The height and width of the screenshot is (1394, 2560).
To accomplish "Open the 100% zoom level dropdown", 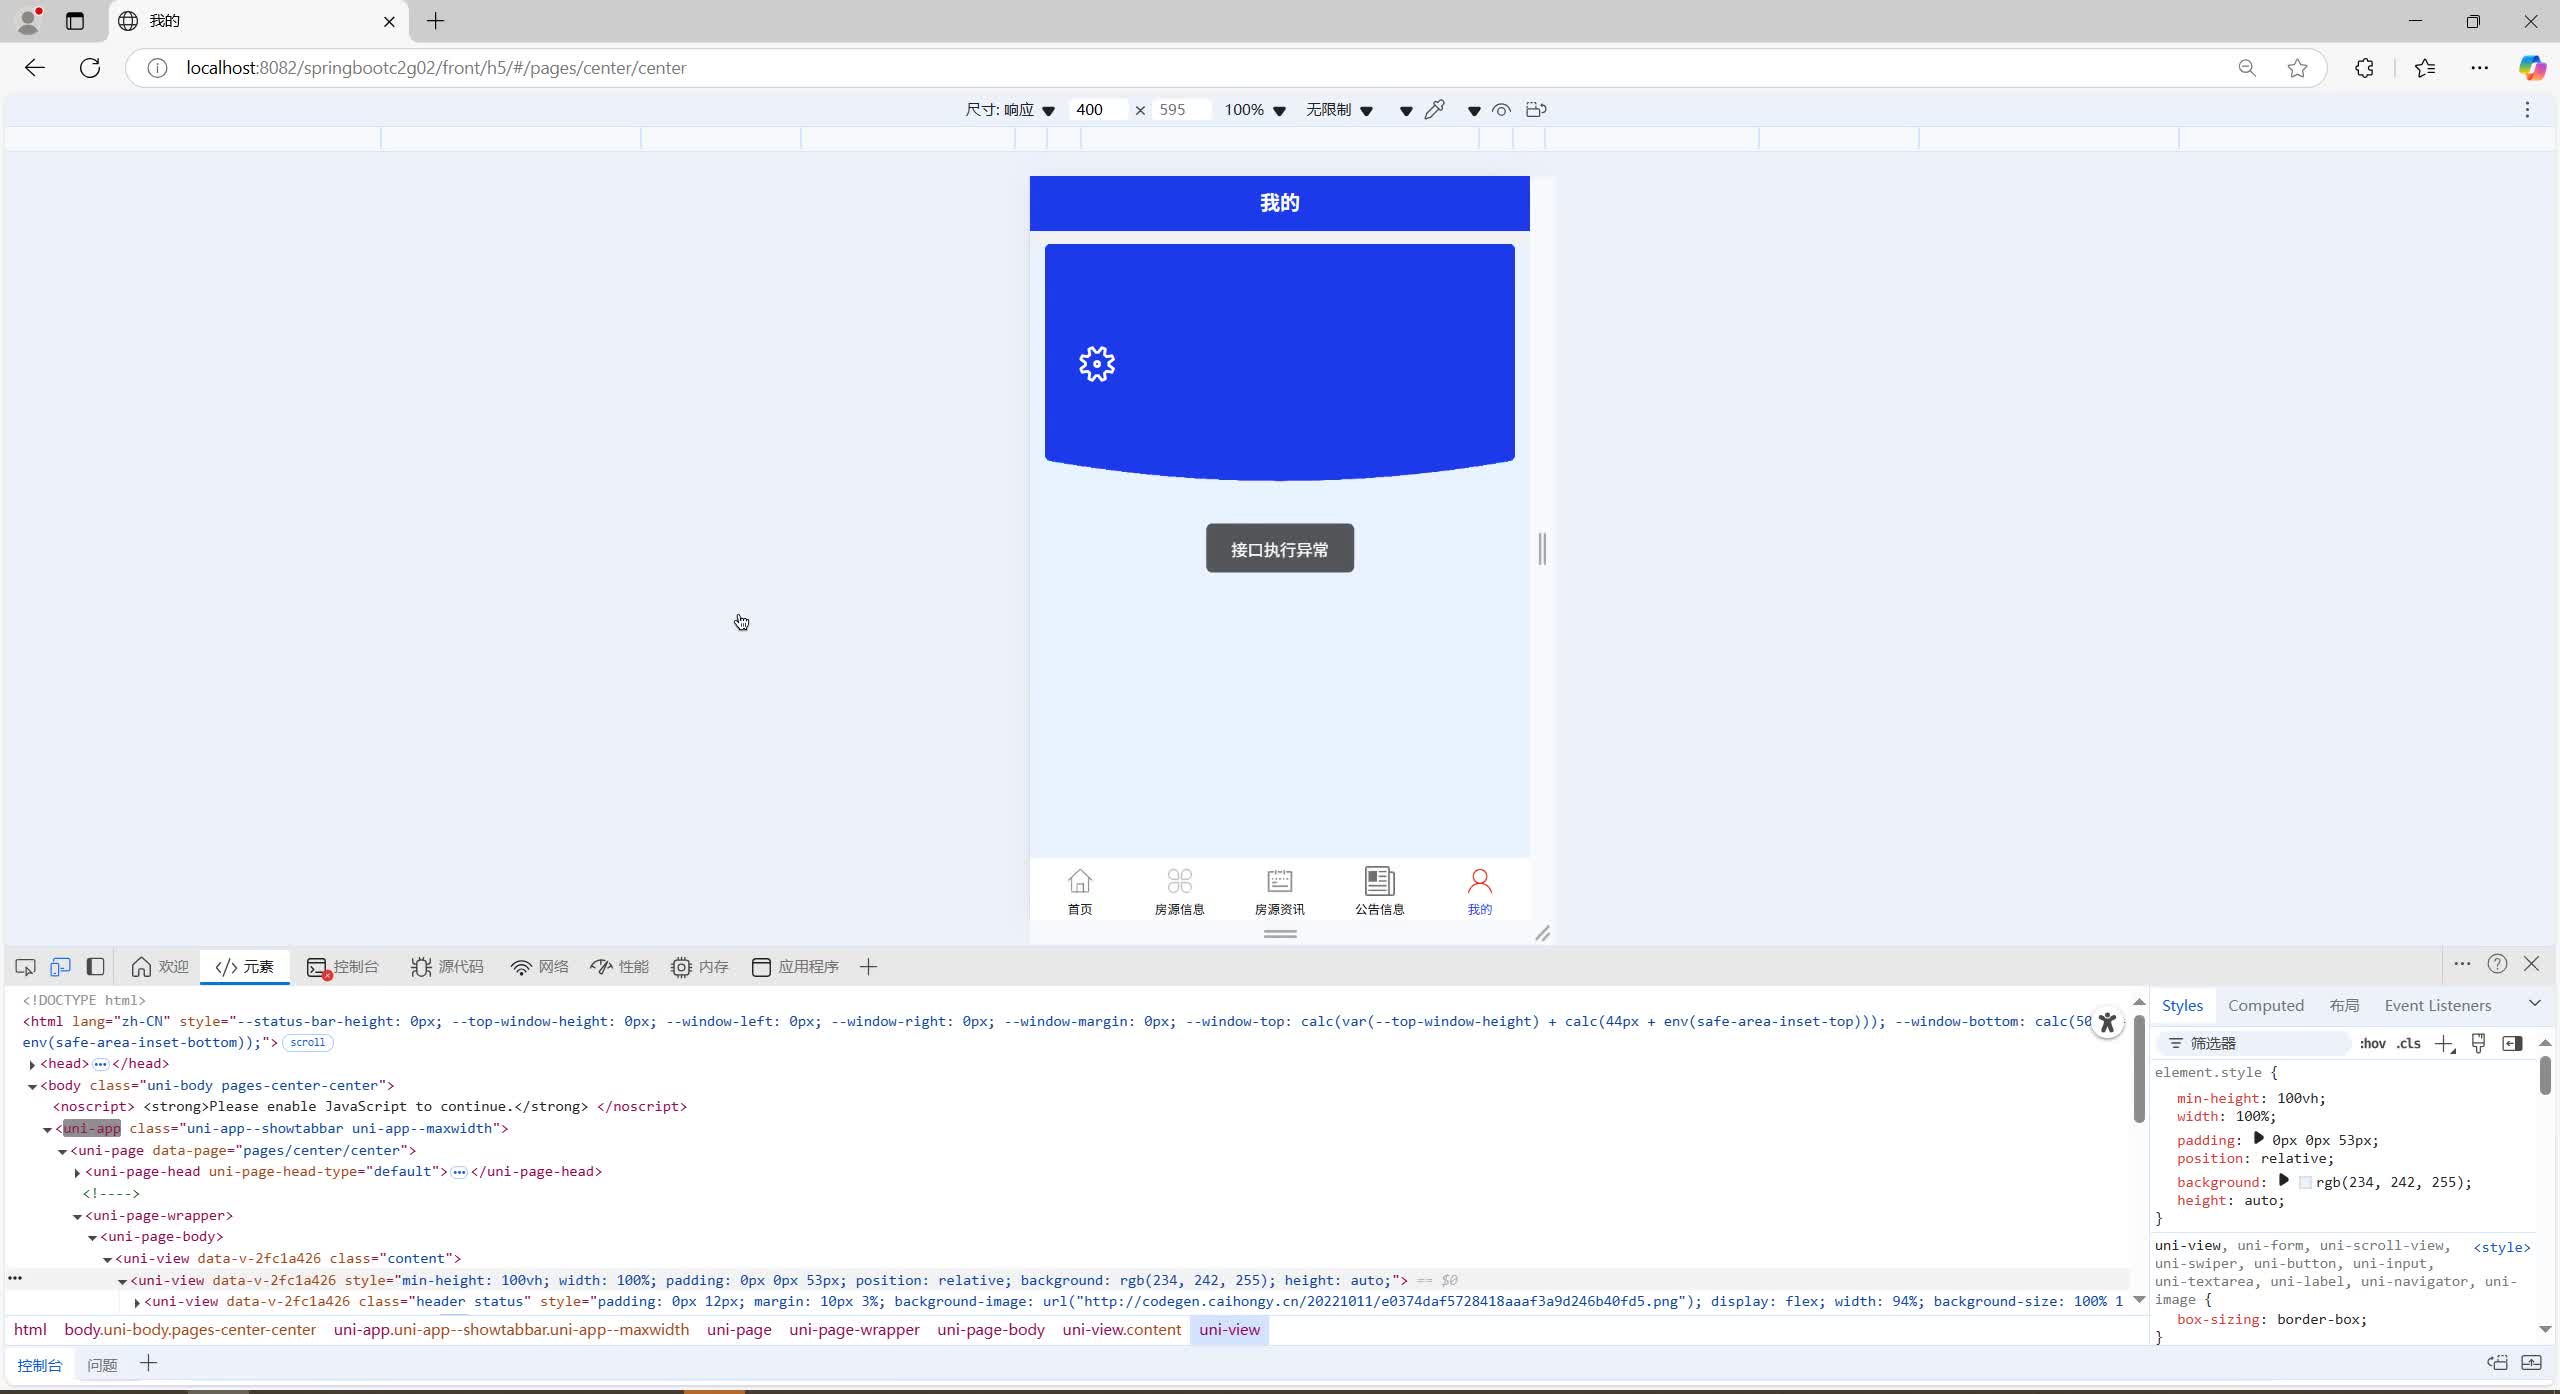I will click(x=1254, y=109).
